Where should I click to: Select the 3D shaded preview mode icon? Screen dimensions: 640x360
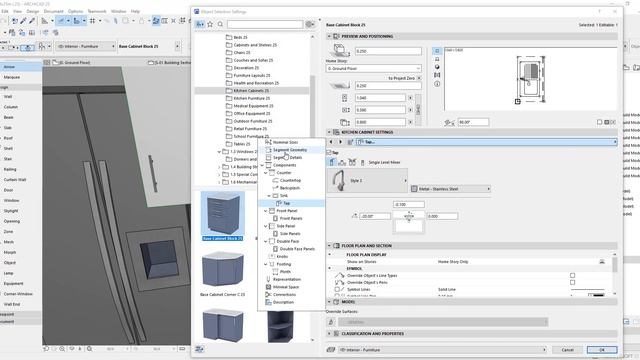pos(437,67)
